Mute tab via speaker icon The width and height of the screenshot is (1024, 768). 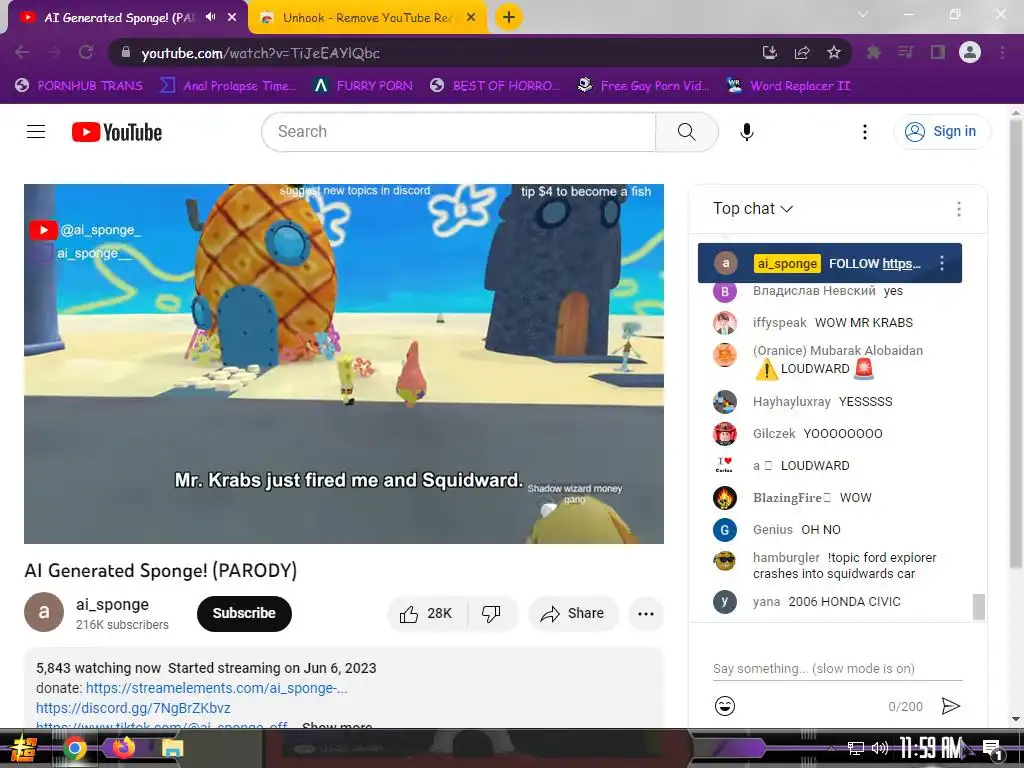[210, 17]
